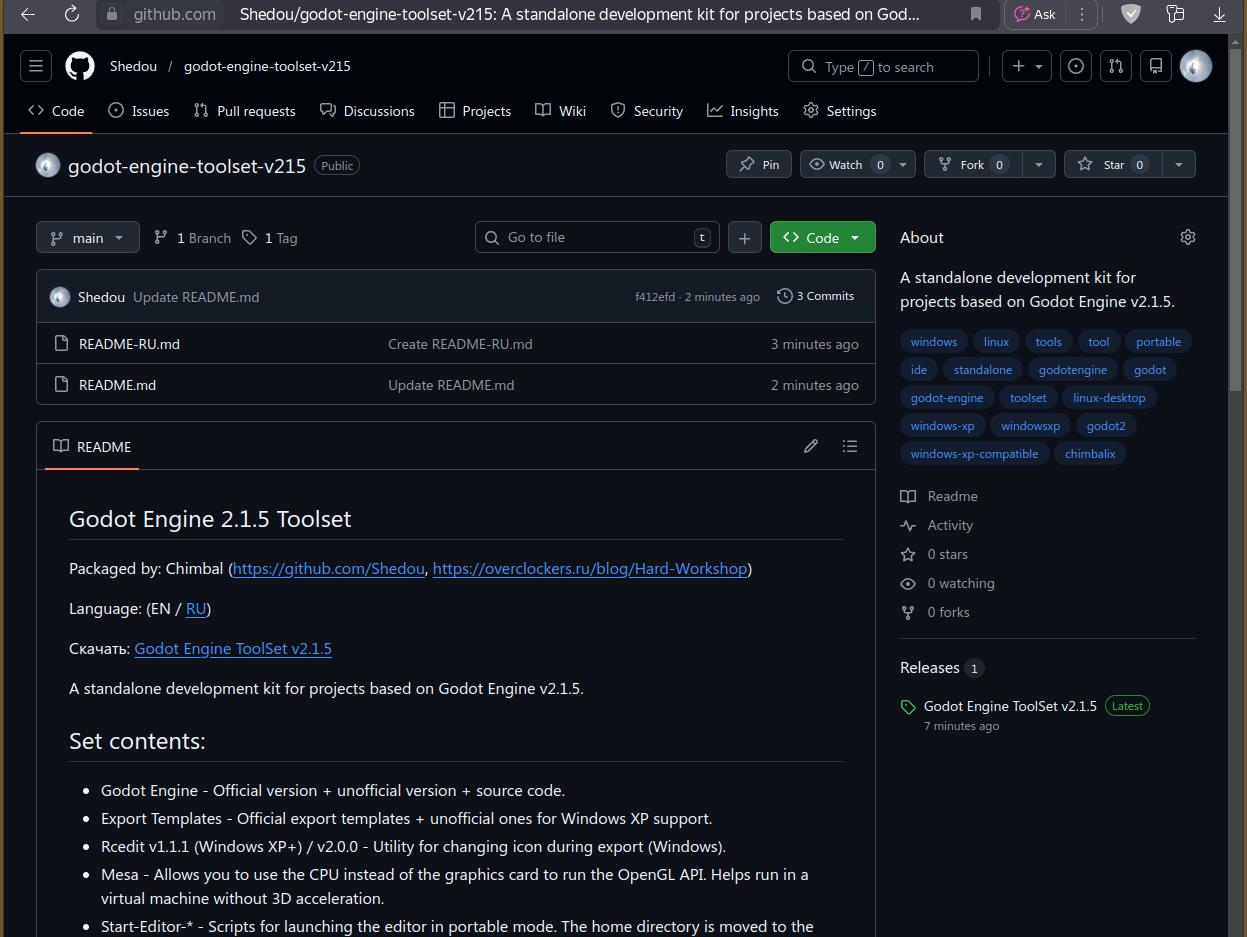Open the Issues tab

point(139,111)
